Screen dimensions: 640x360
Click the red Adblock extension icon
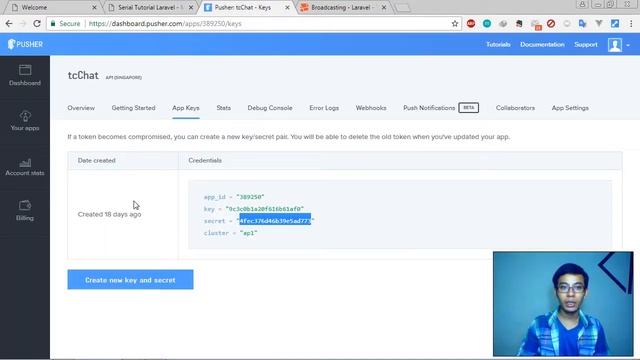pos(471,24)
